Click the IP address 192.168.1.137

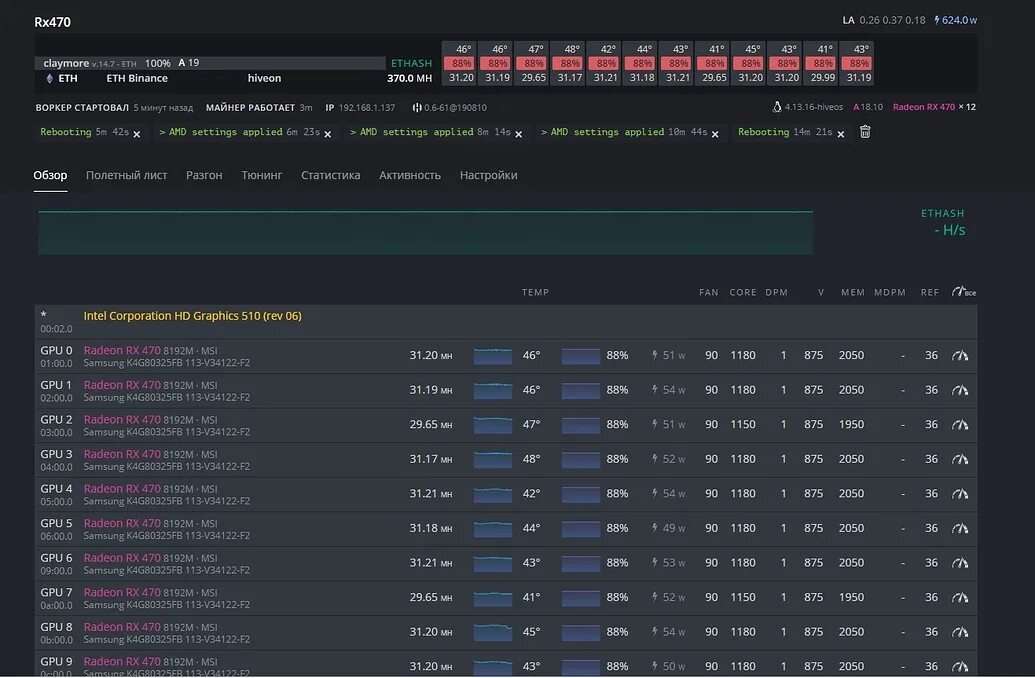pos(367,108)
